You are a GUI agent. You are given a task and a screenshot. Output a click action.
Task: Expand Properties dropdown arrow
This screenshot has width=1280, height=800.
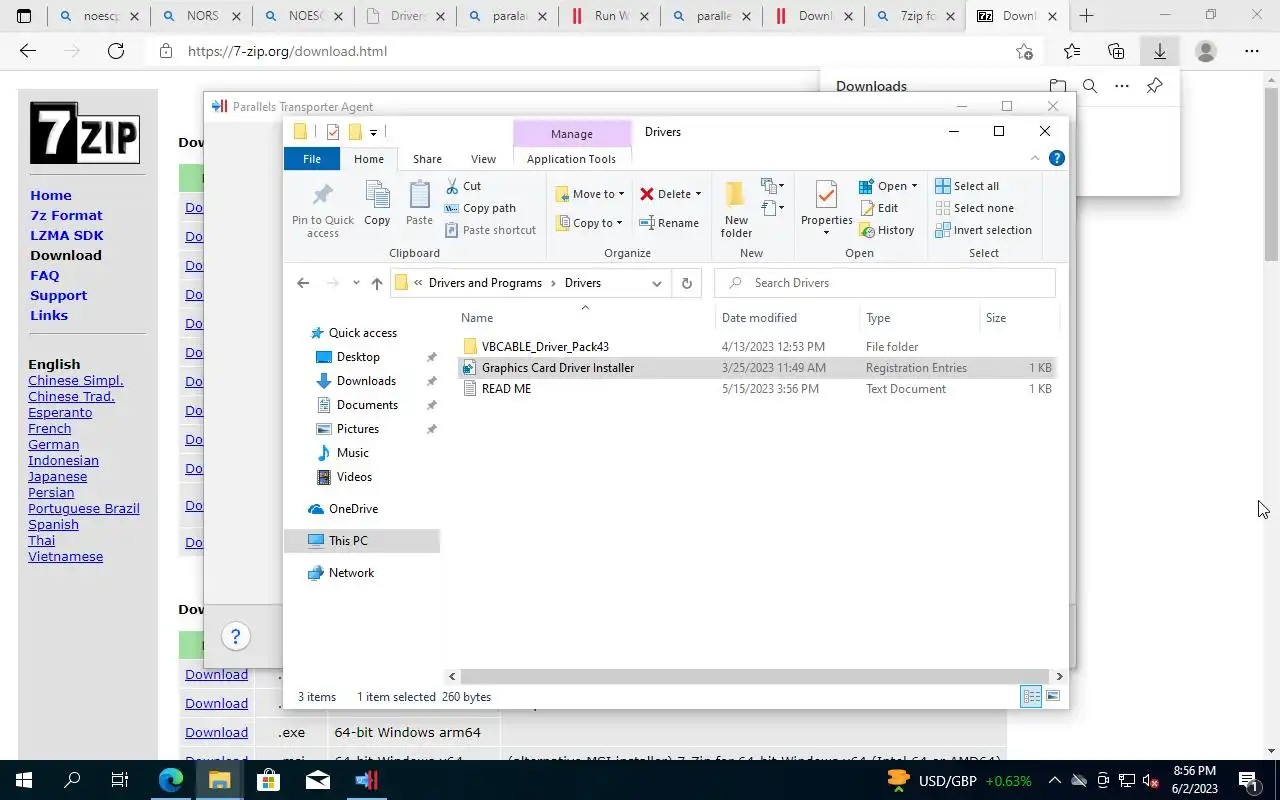pos(826,233)
